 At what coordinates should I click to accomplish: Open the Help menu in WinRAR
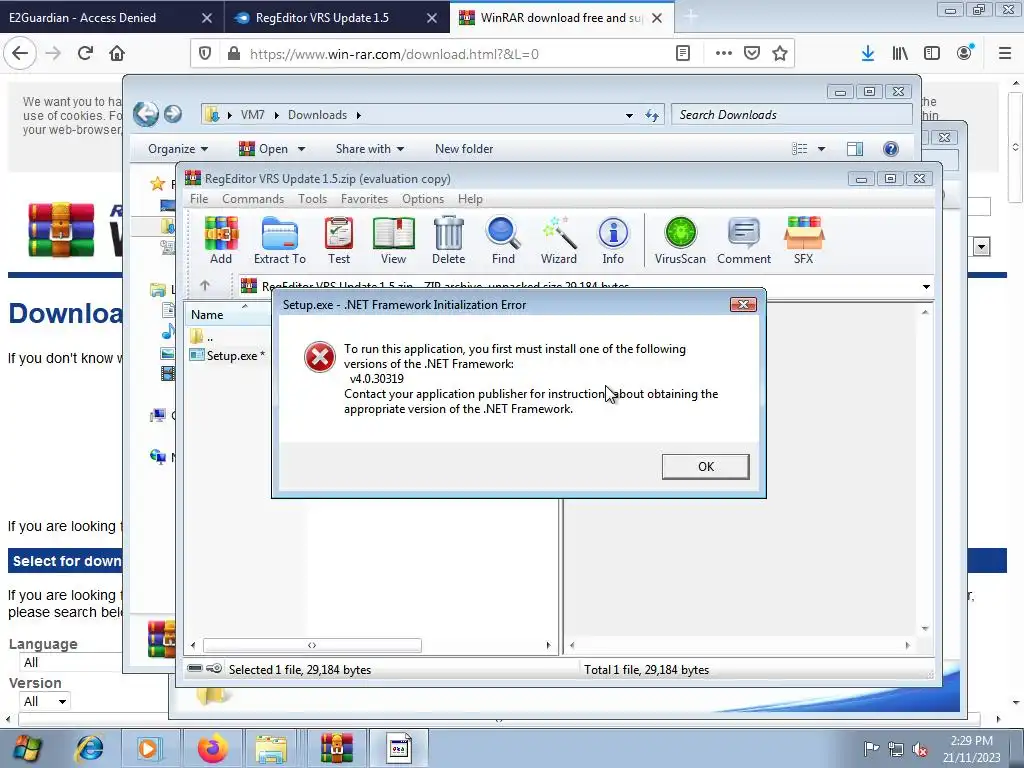coord(470,199)
